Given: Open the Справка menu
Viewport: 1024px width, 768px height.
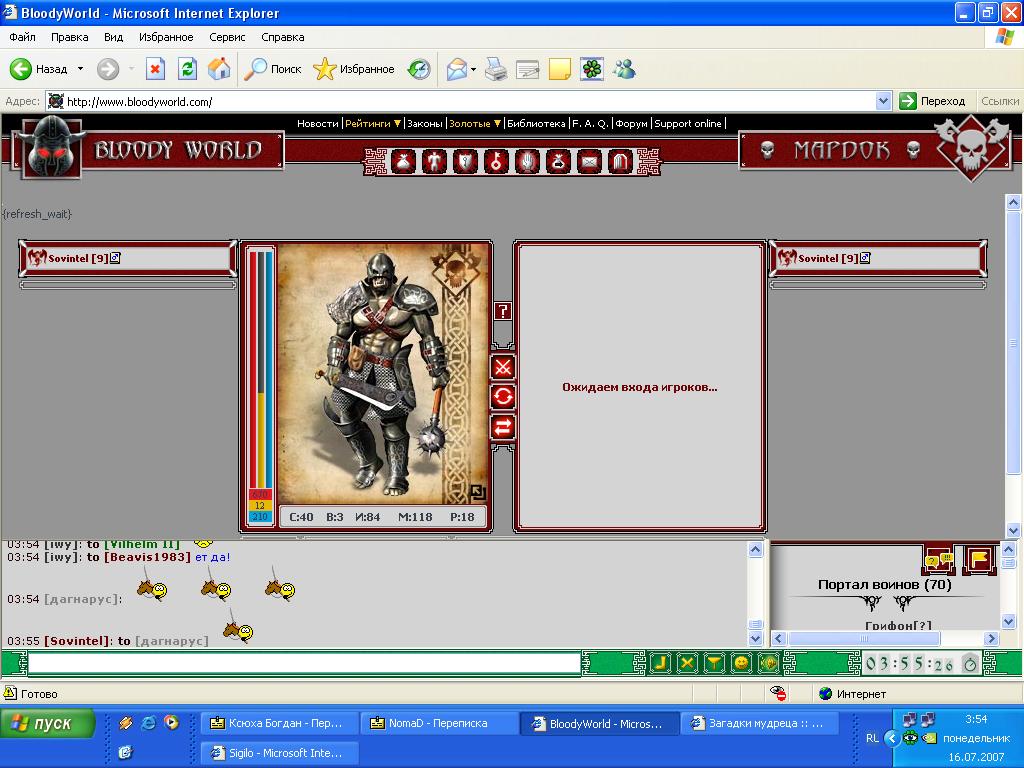Looking at the screenshot, I should pos(283,37).
